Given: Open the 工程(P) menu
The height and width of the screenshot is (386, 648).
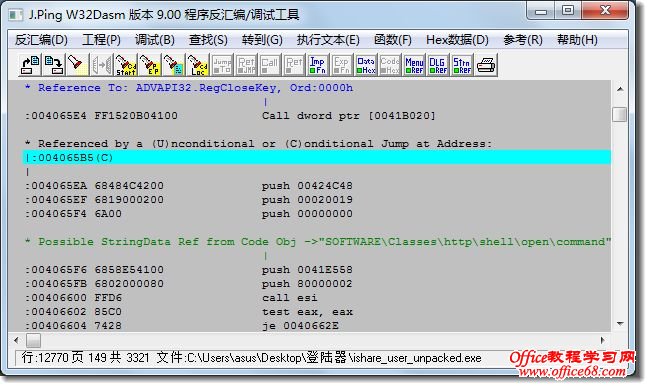Looking at the screenshot, I should [x=101, y=40].
